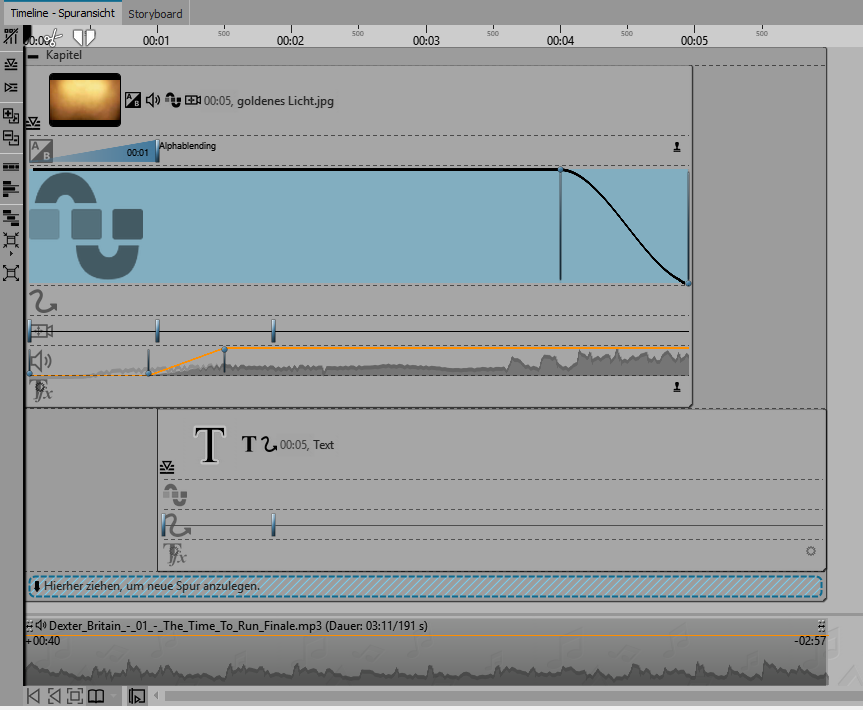This screenshot has width=863, height=710.
Task: Click the large T icon on the Text object
Action: [210, 445]
